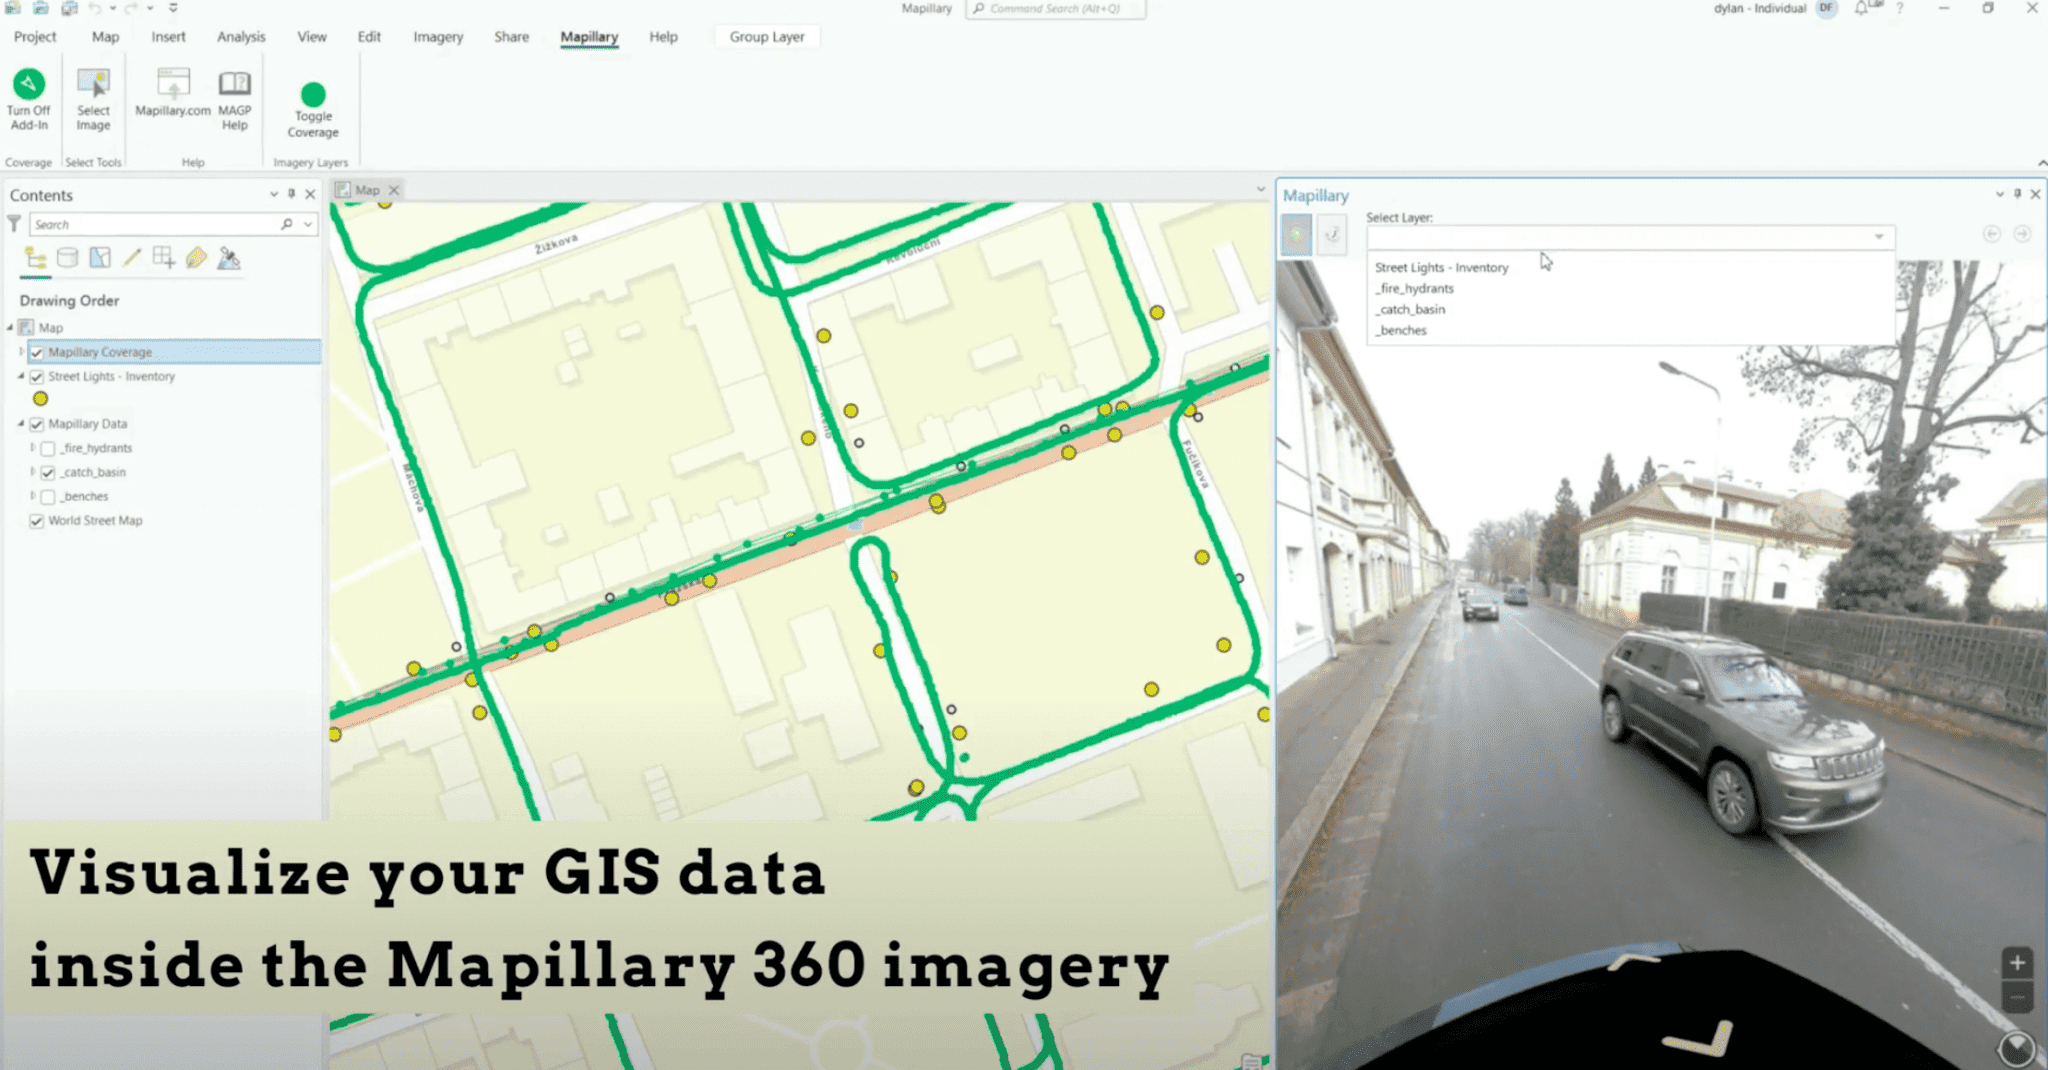Collapse the Mapillary Data group
Image resolution: width=2048 pixels, height=1070 pixels.
(20, 423)
